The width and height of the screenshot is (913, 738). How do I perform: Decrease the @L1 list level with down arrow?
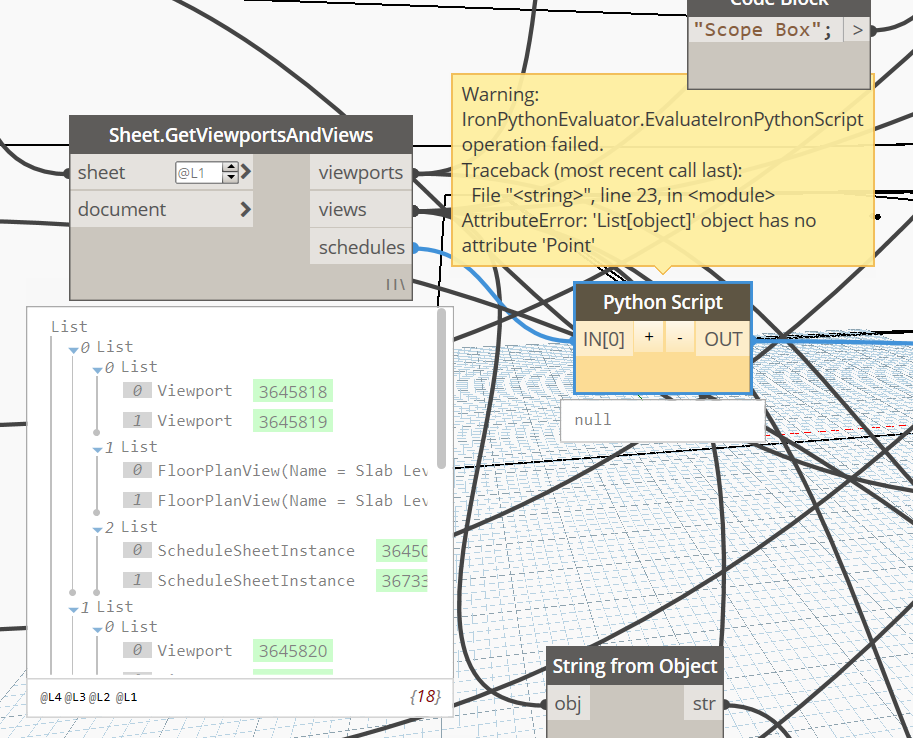click(231, 178)
